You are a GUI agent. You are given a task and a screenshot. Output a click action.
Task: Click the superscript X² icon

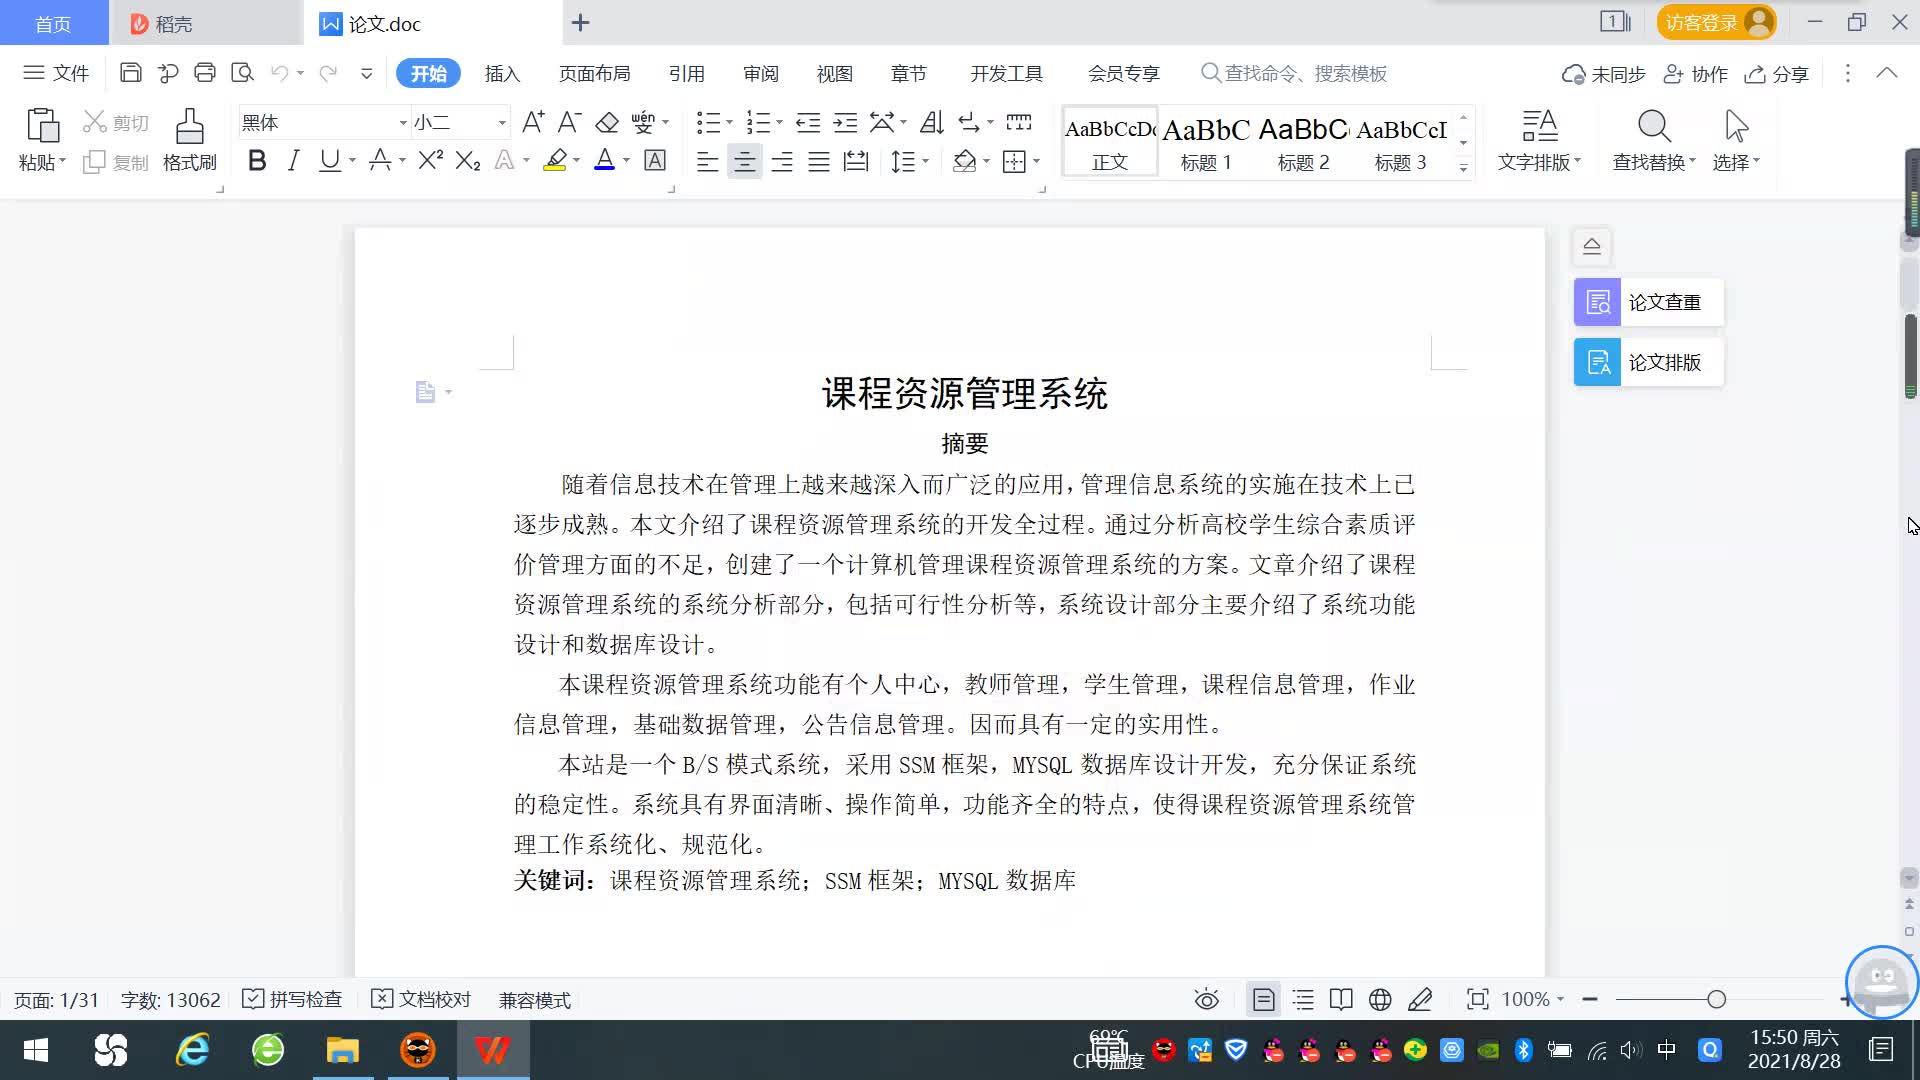coord(430,161)
